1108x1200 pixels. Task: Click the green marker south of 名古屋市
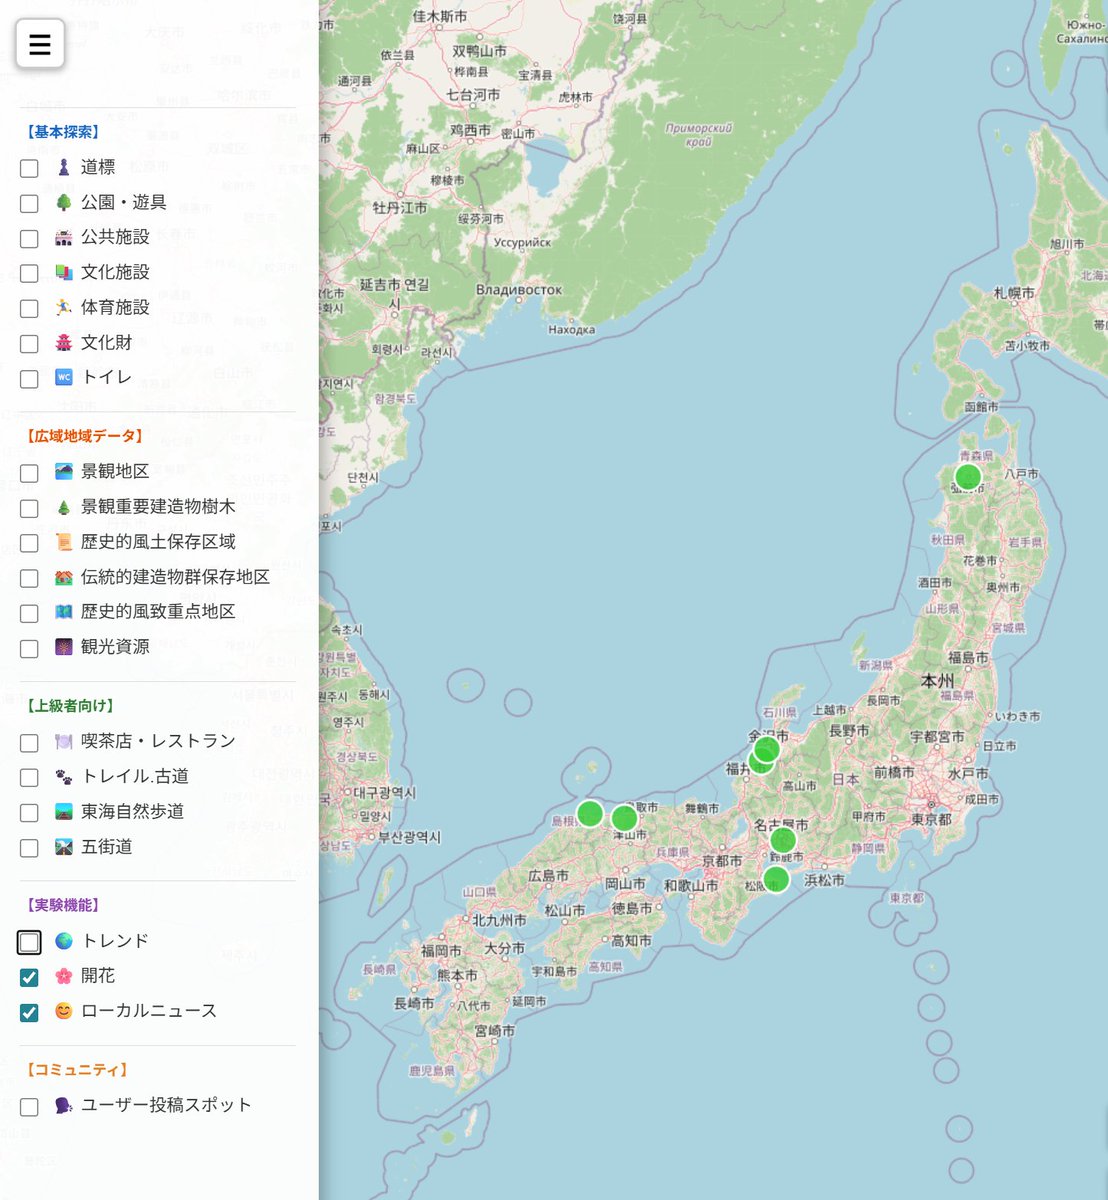pos(783,840)
